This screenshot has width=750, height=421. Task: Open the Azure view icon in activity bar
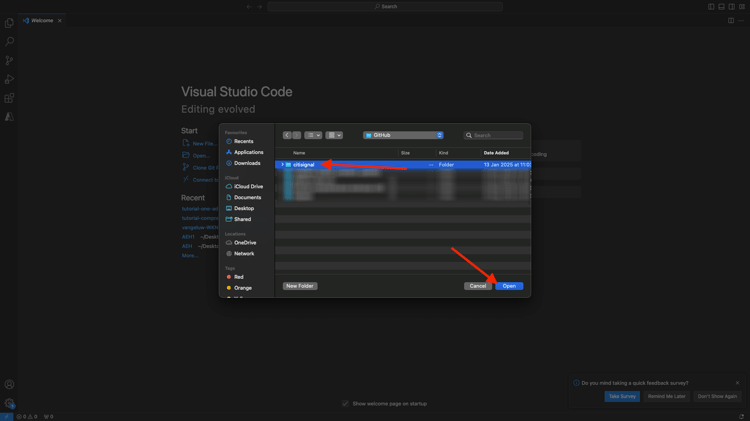9,117
